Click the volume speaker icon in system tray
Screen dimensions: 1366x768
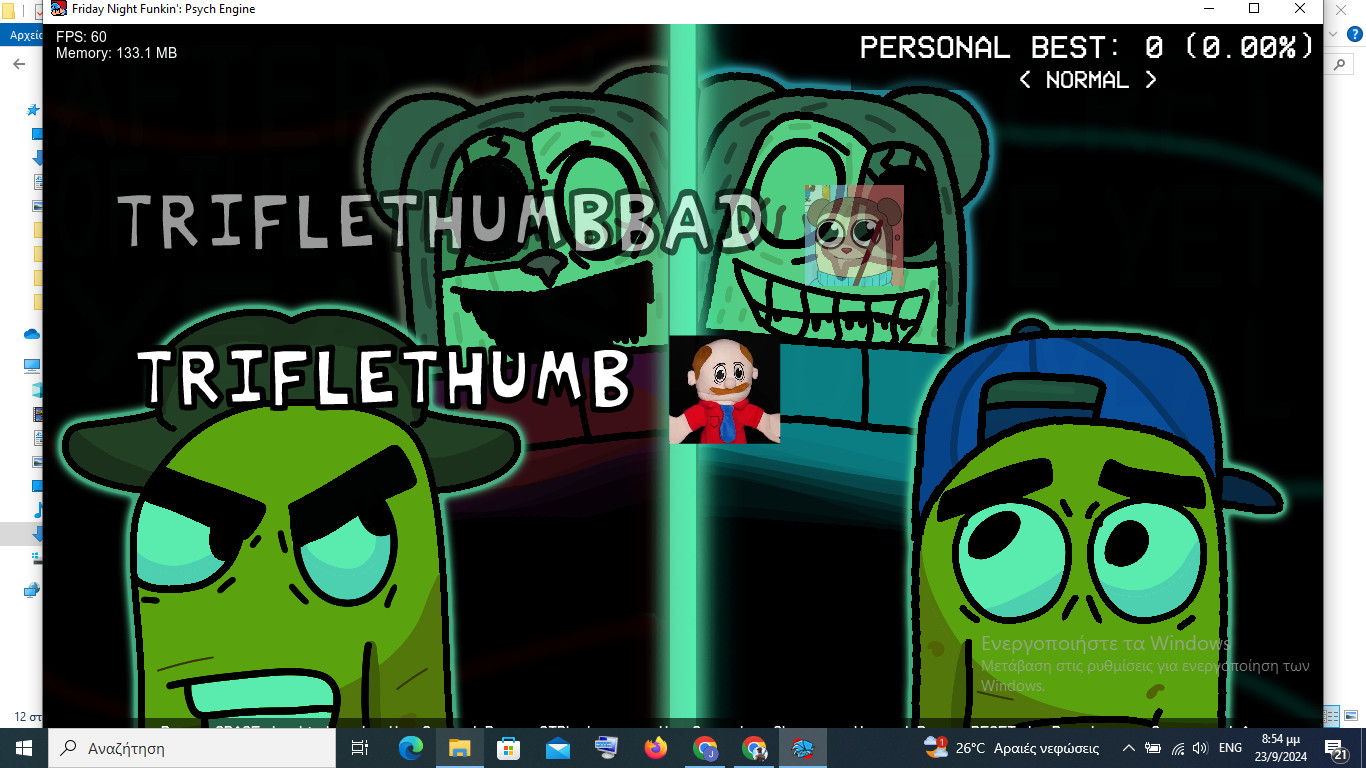(x=1200, y=748)
